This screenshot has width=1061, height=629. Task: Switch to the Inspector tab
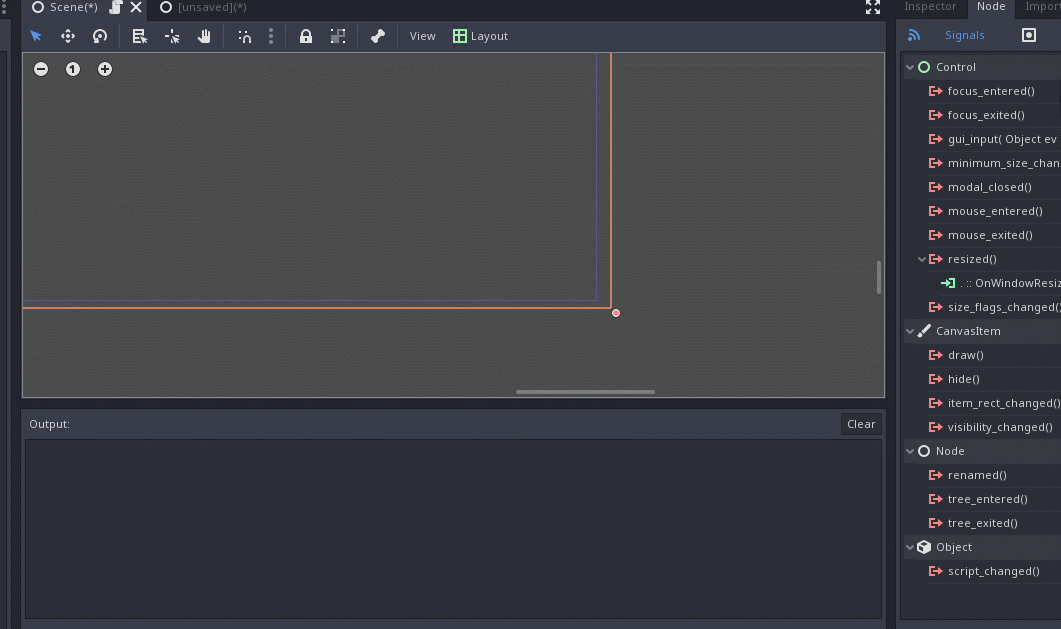[x=931, y=7]
